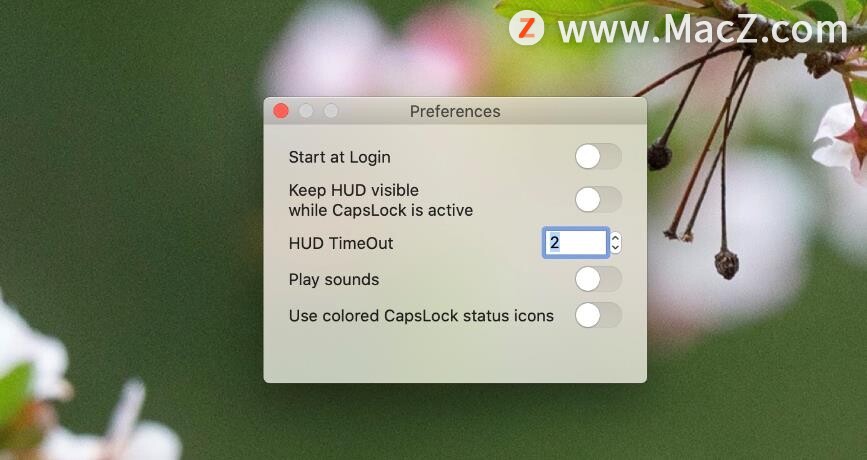Click the Preferences window title text
The width and height of the screenshot is (867, 460).
[x=455, y=112]
